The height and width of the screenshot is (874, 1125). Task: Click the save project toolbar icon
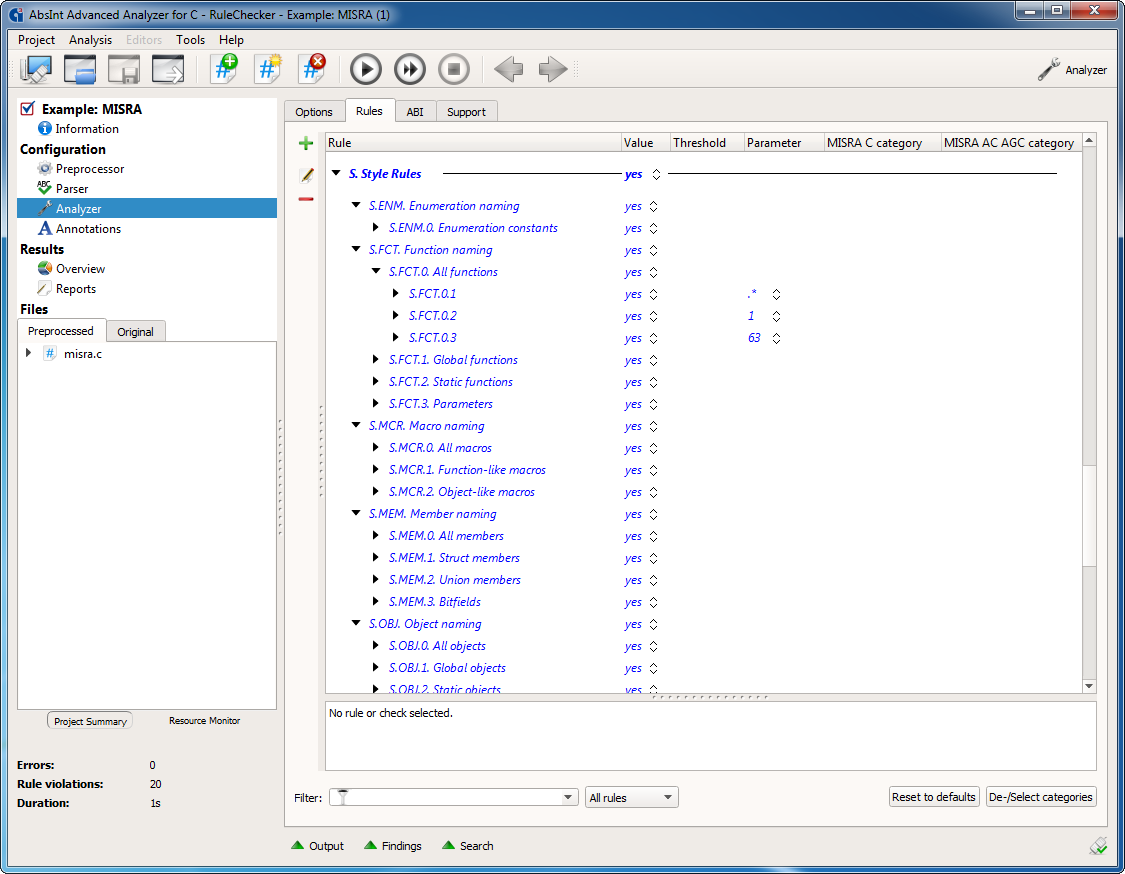tap(123, 70)
